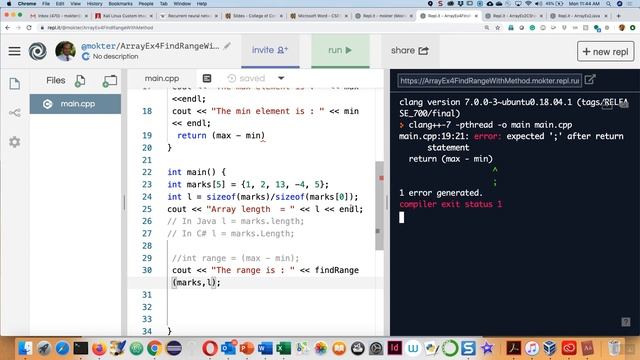Click the help question mark in console
Screen dimensions: 640x360
tap(626, 322)
